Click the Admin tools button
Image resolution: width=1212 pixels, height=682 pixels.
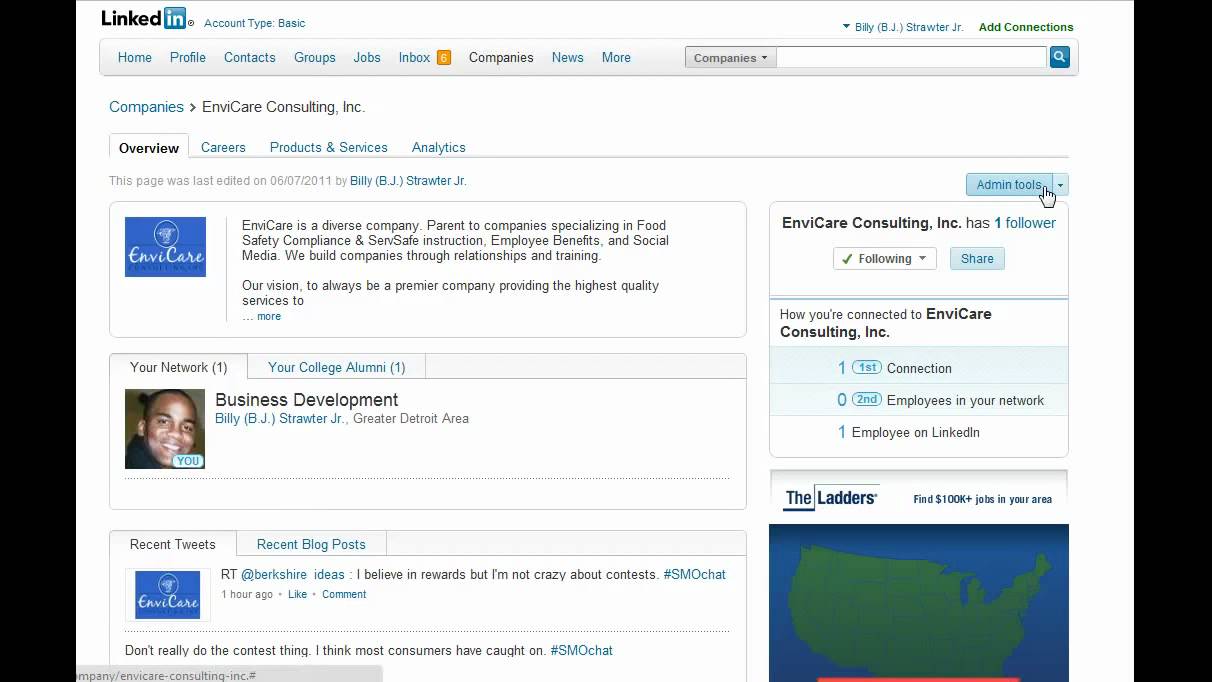pyautogui.click(x=1009, y=185)
